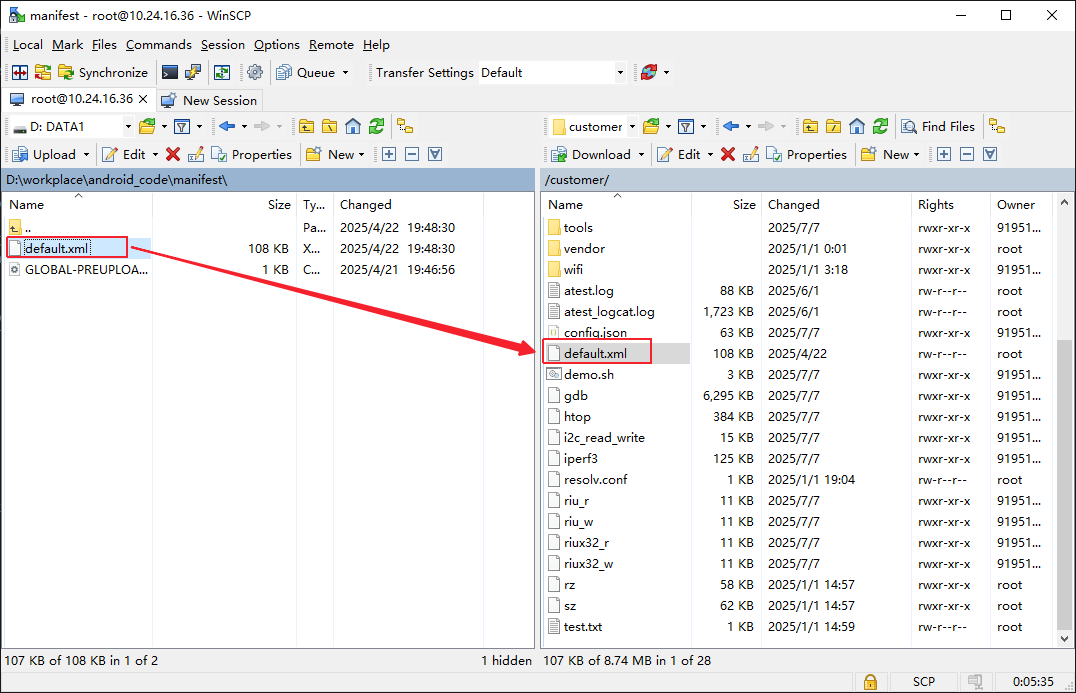
Task: Delete the selected remote file with red X
Action: click(x=728, y=154)
